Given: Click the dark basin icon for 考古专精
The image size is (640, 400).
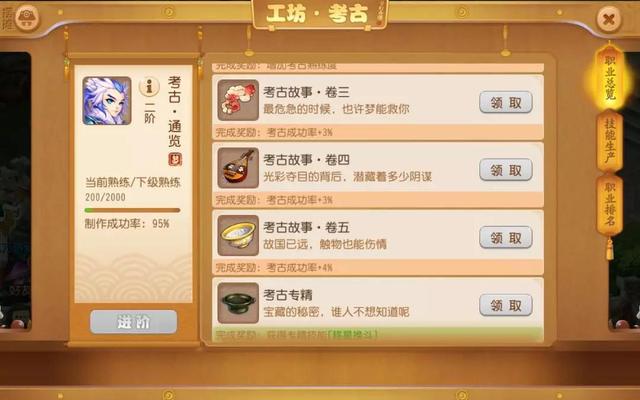Looking at the screenshot, I should [238, 303].
